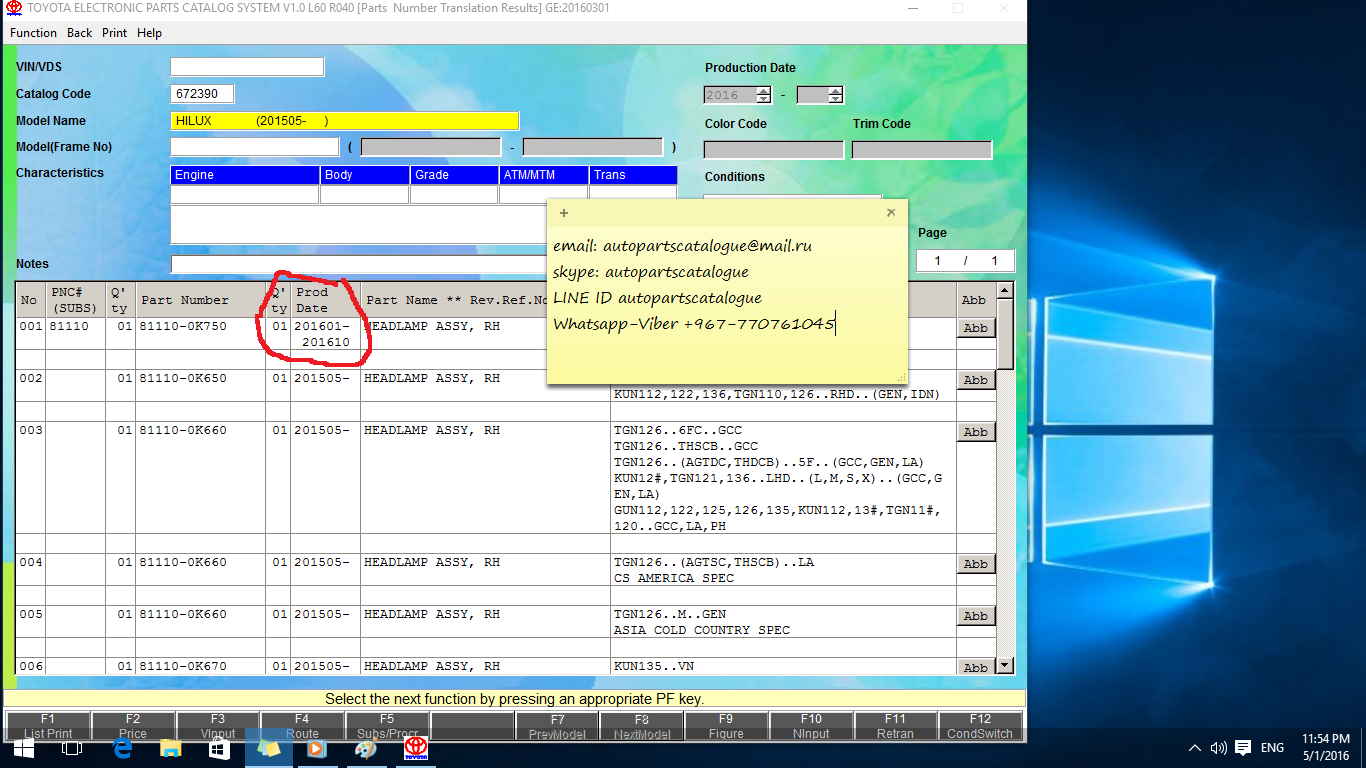
Task: Click the F12 CondSwitch button
Action: 980,726
